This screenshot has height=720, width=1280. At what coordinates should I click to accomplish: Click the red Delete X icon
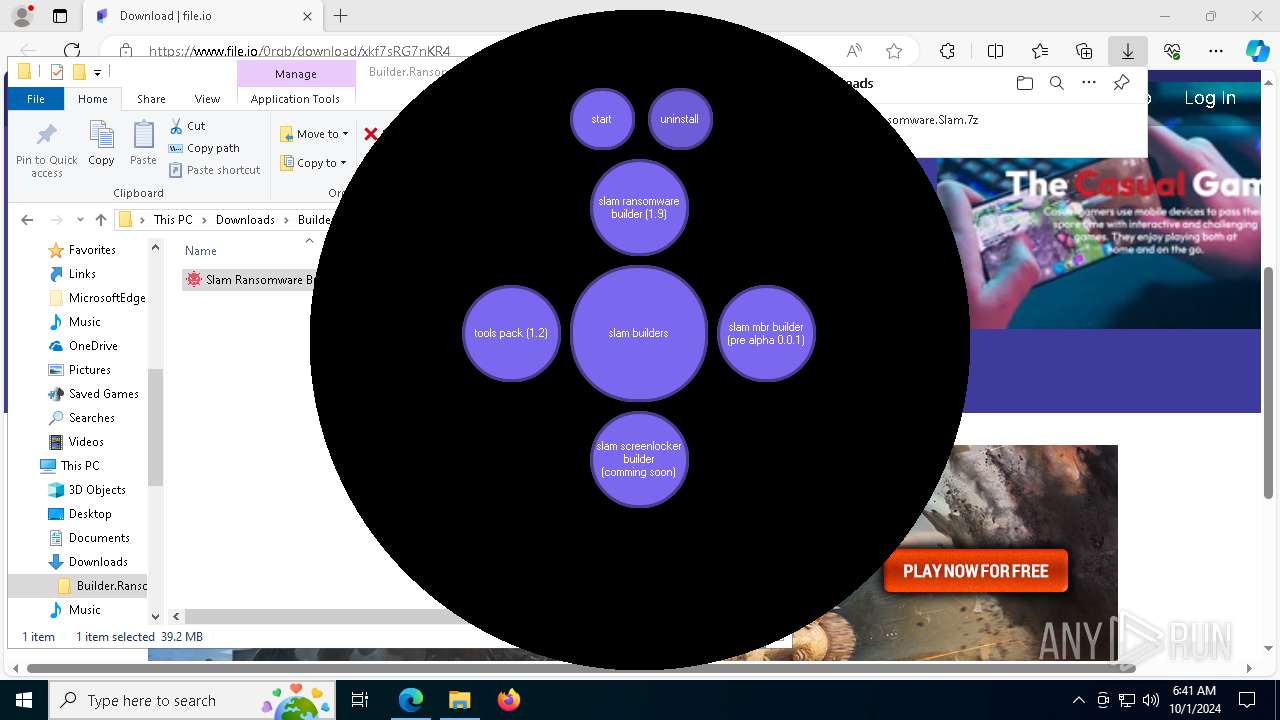(x=371, y=134)
